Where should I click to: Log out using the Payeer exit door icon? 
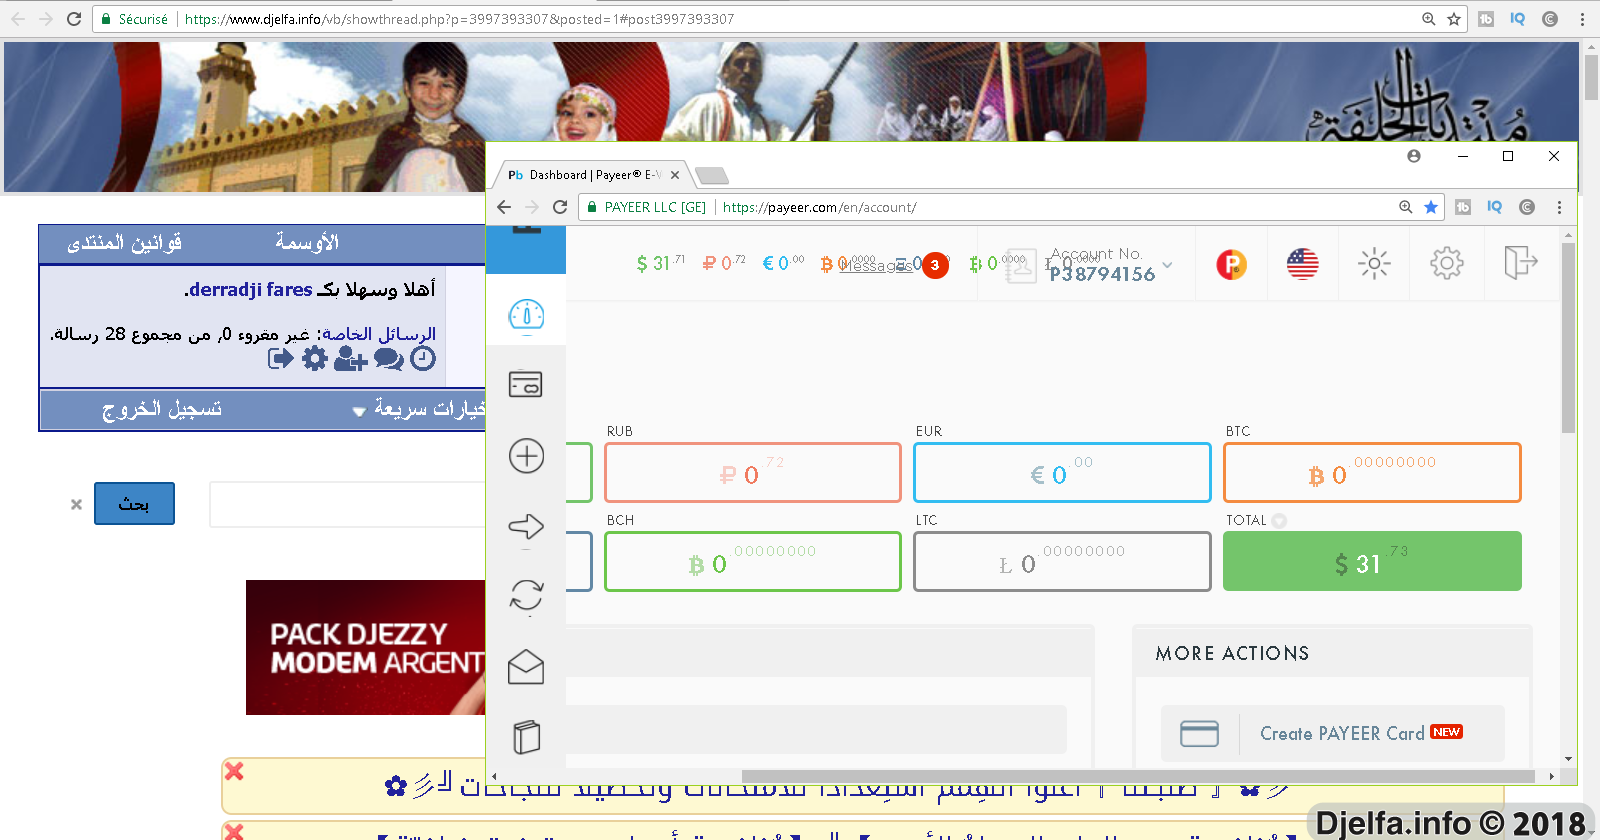[x=1520, y=263]
